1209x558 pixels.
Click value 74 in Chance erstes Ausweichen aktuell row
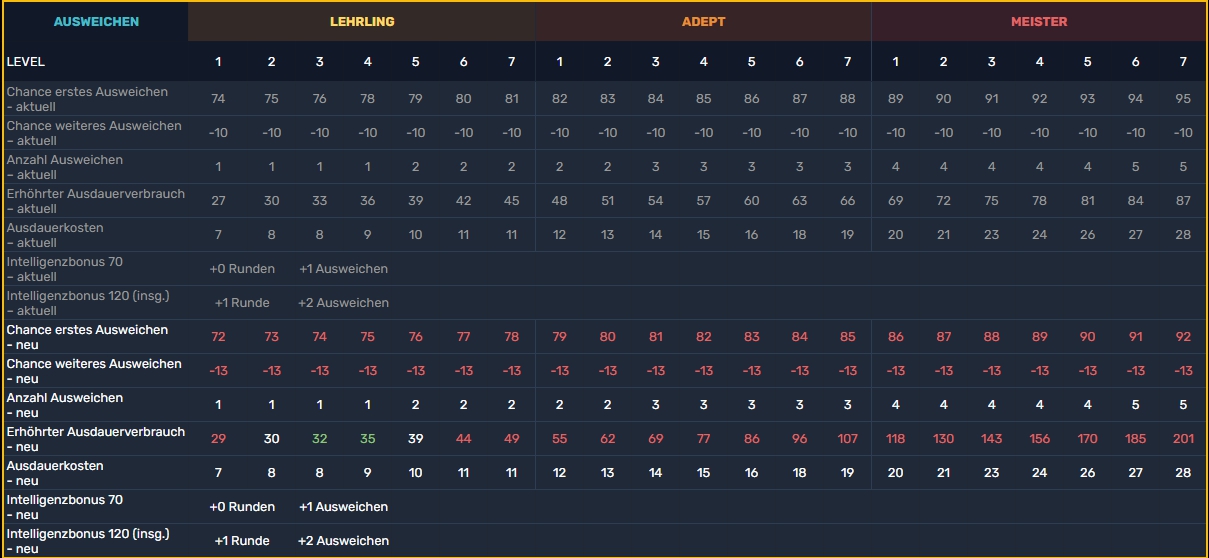pos(218,98)
